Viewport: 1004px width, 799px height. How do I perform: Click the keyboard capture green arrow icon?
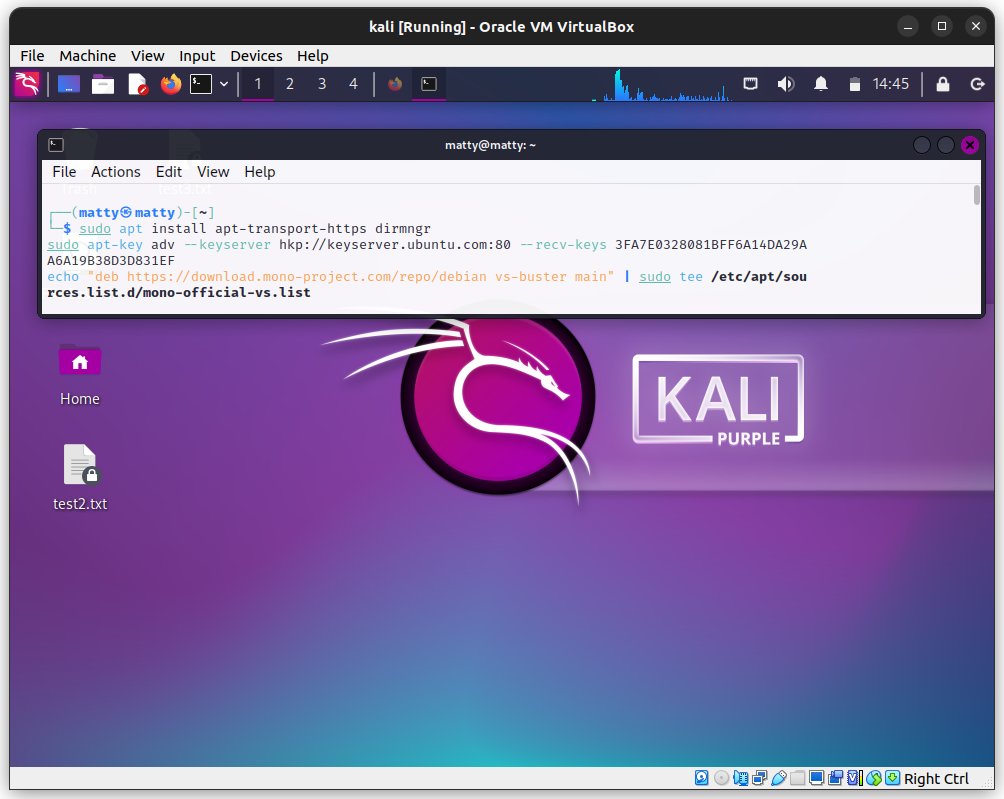pos(893,778)
